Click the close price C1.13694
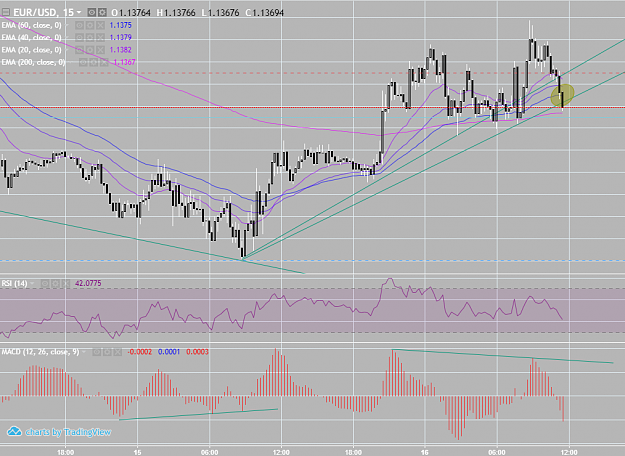The height and width of the screenshot is (456, 625). 265,13
